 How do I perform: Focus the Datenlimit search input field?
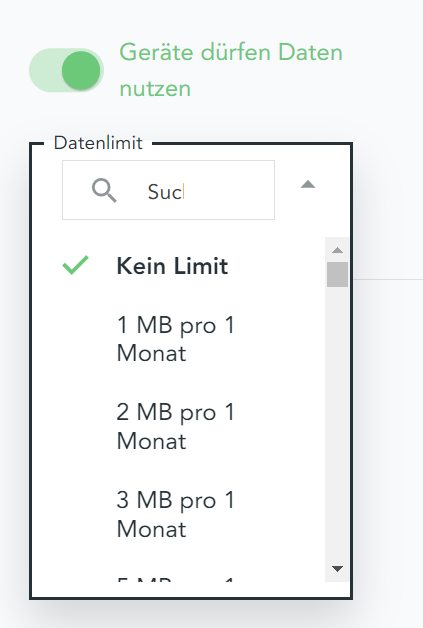tap(168, 190)
